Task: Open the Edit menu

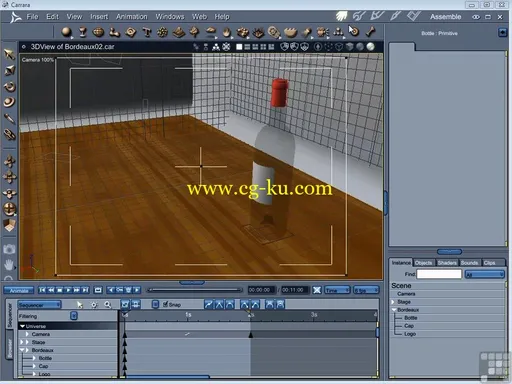Action: (x=52, y=16)
